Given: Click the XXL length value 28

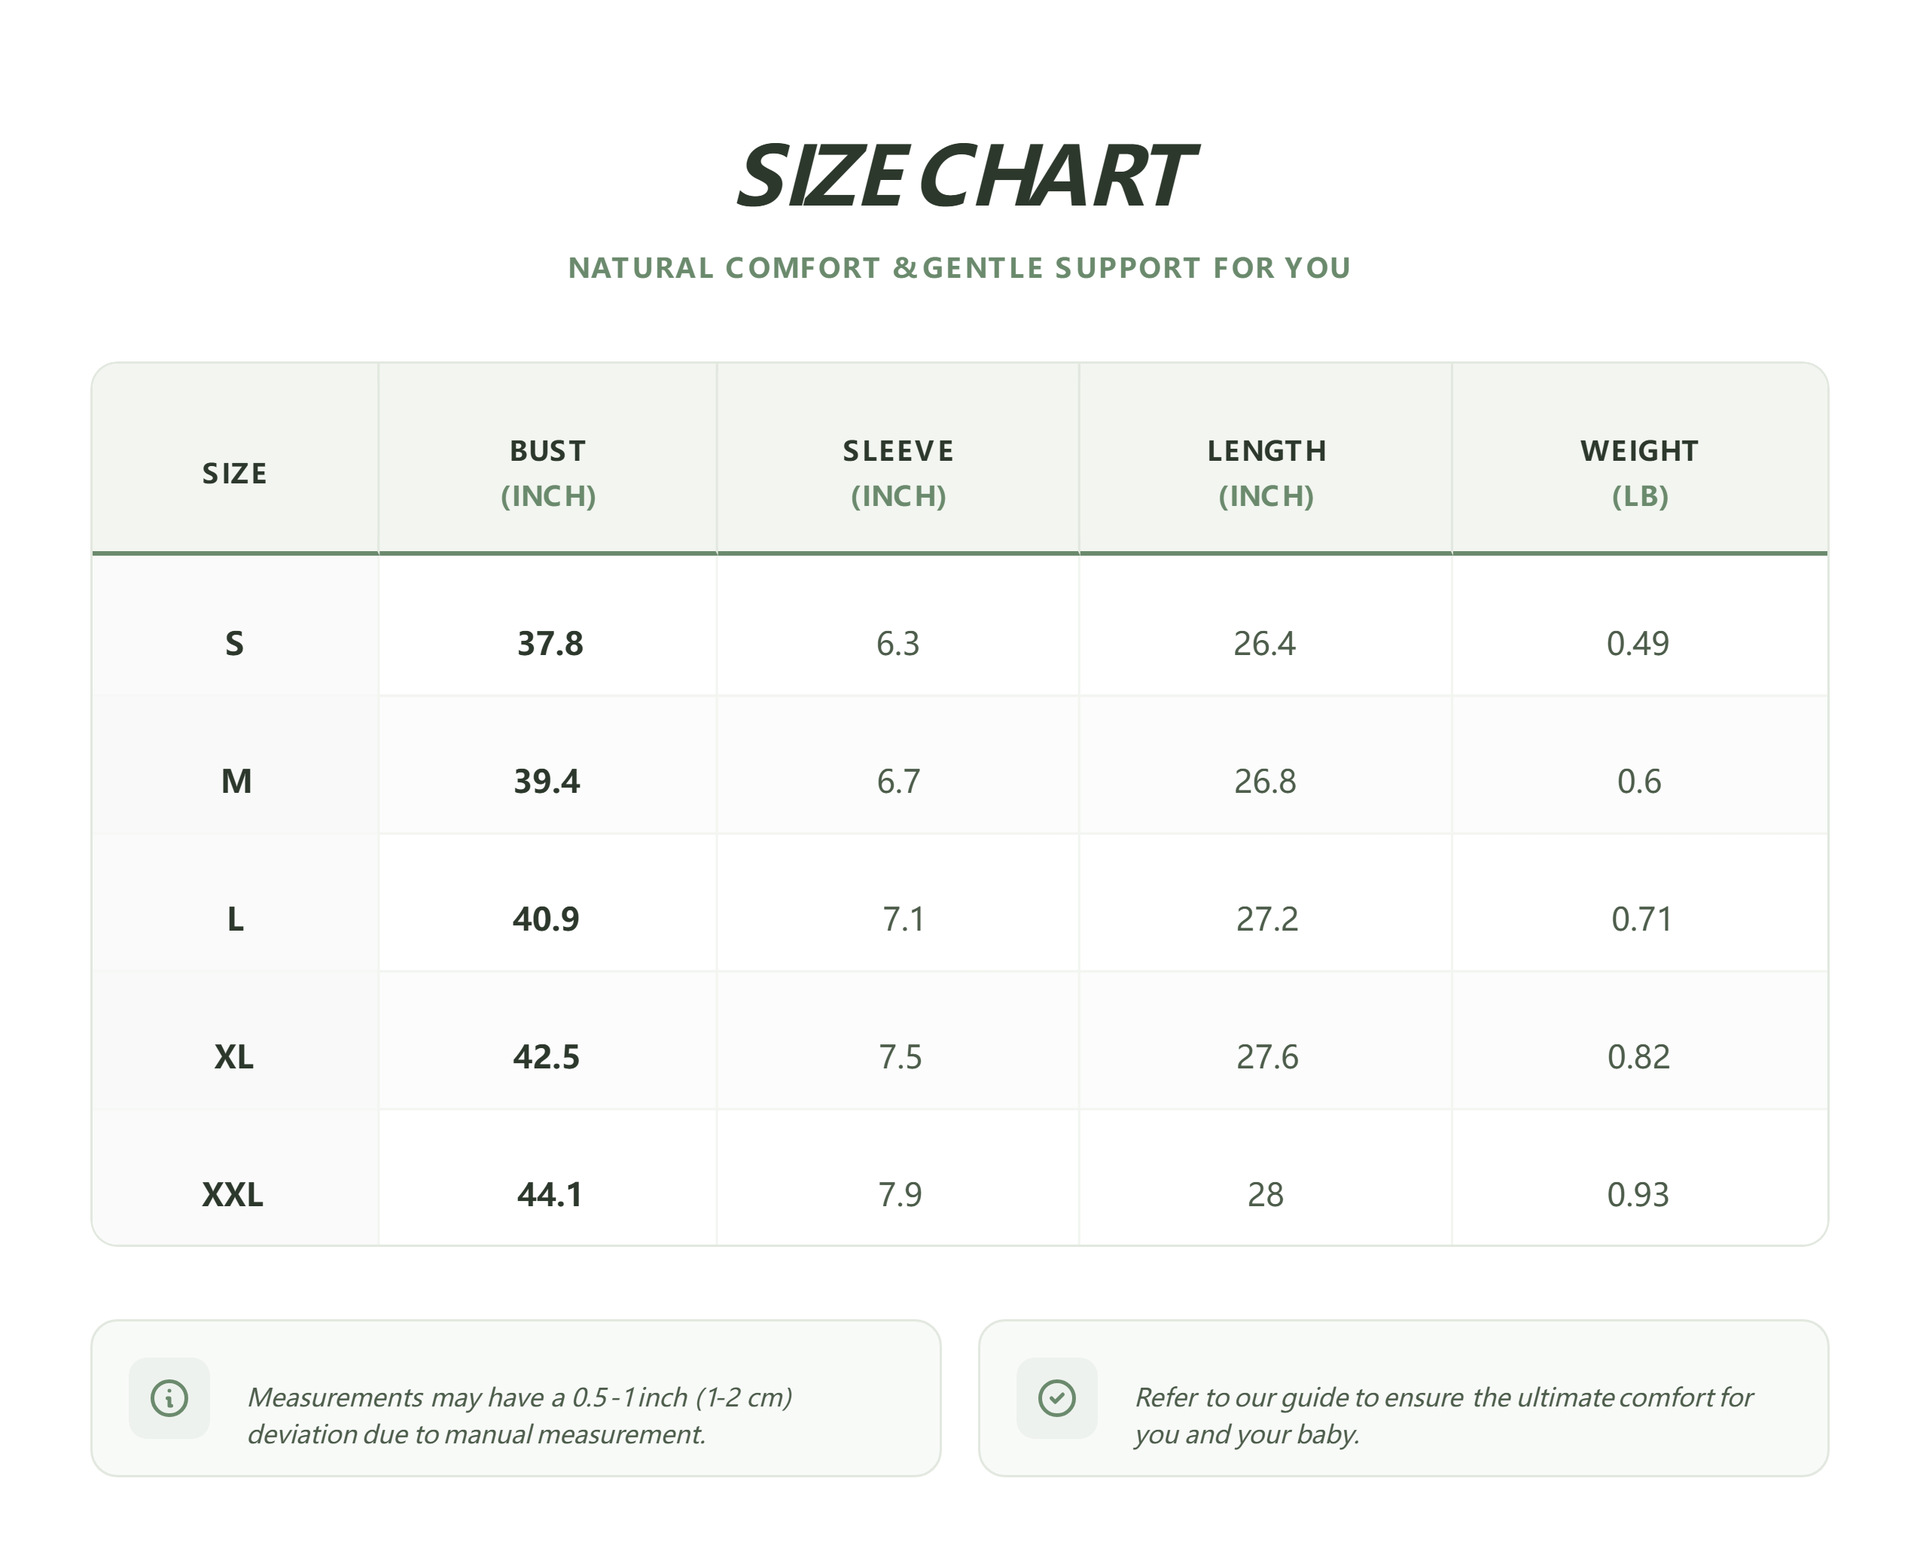Looking at the screenshot, I should click(1265, 1194).
